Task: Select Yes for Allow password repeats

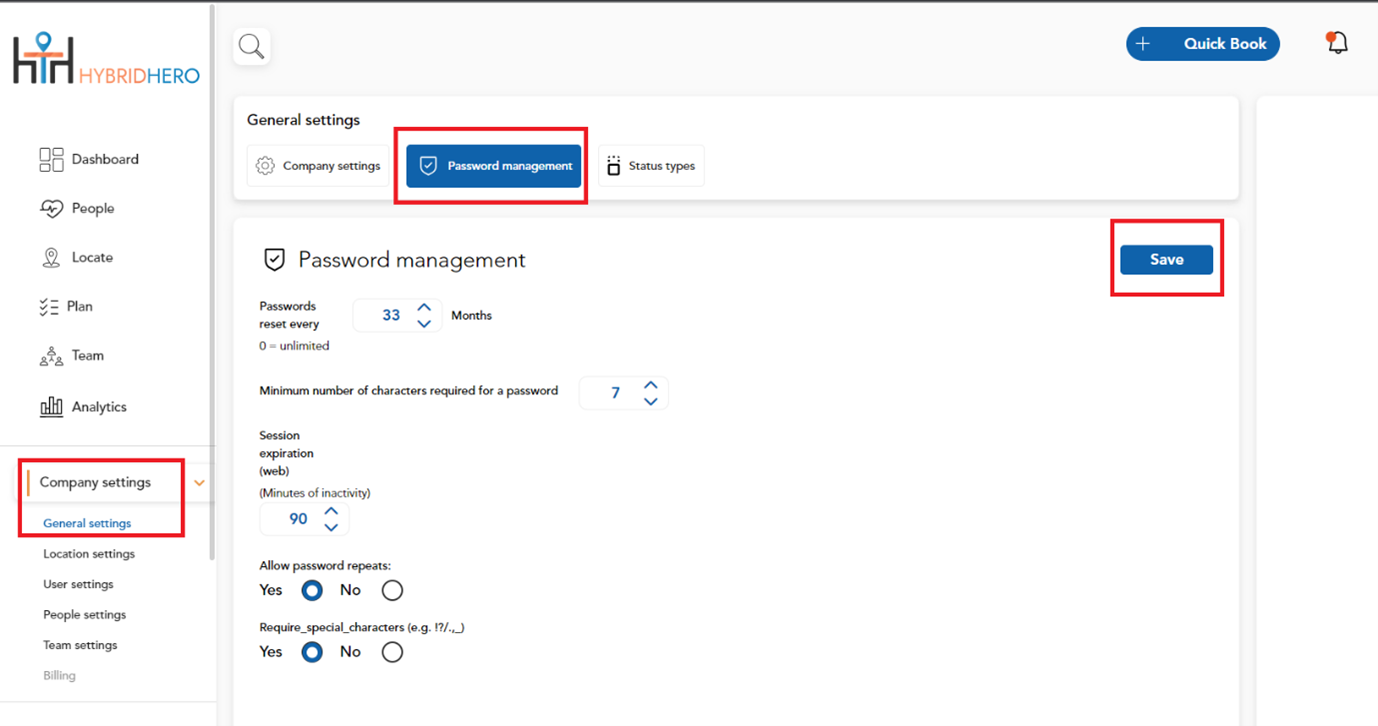Action: [312, 590]
